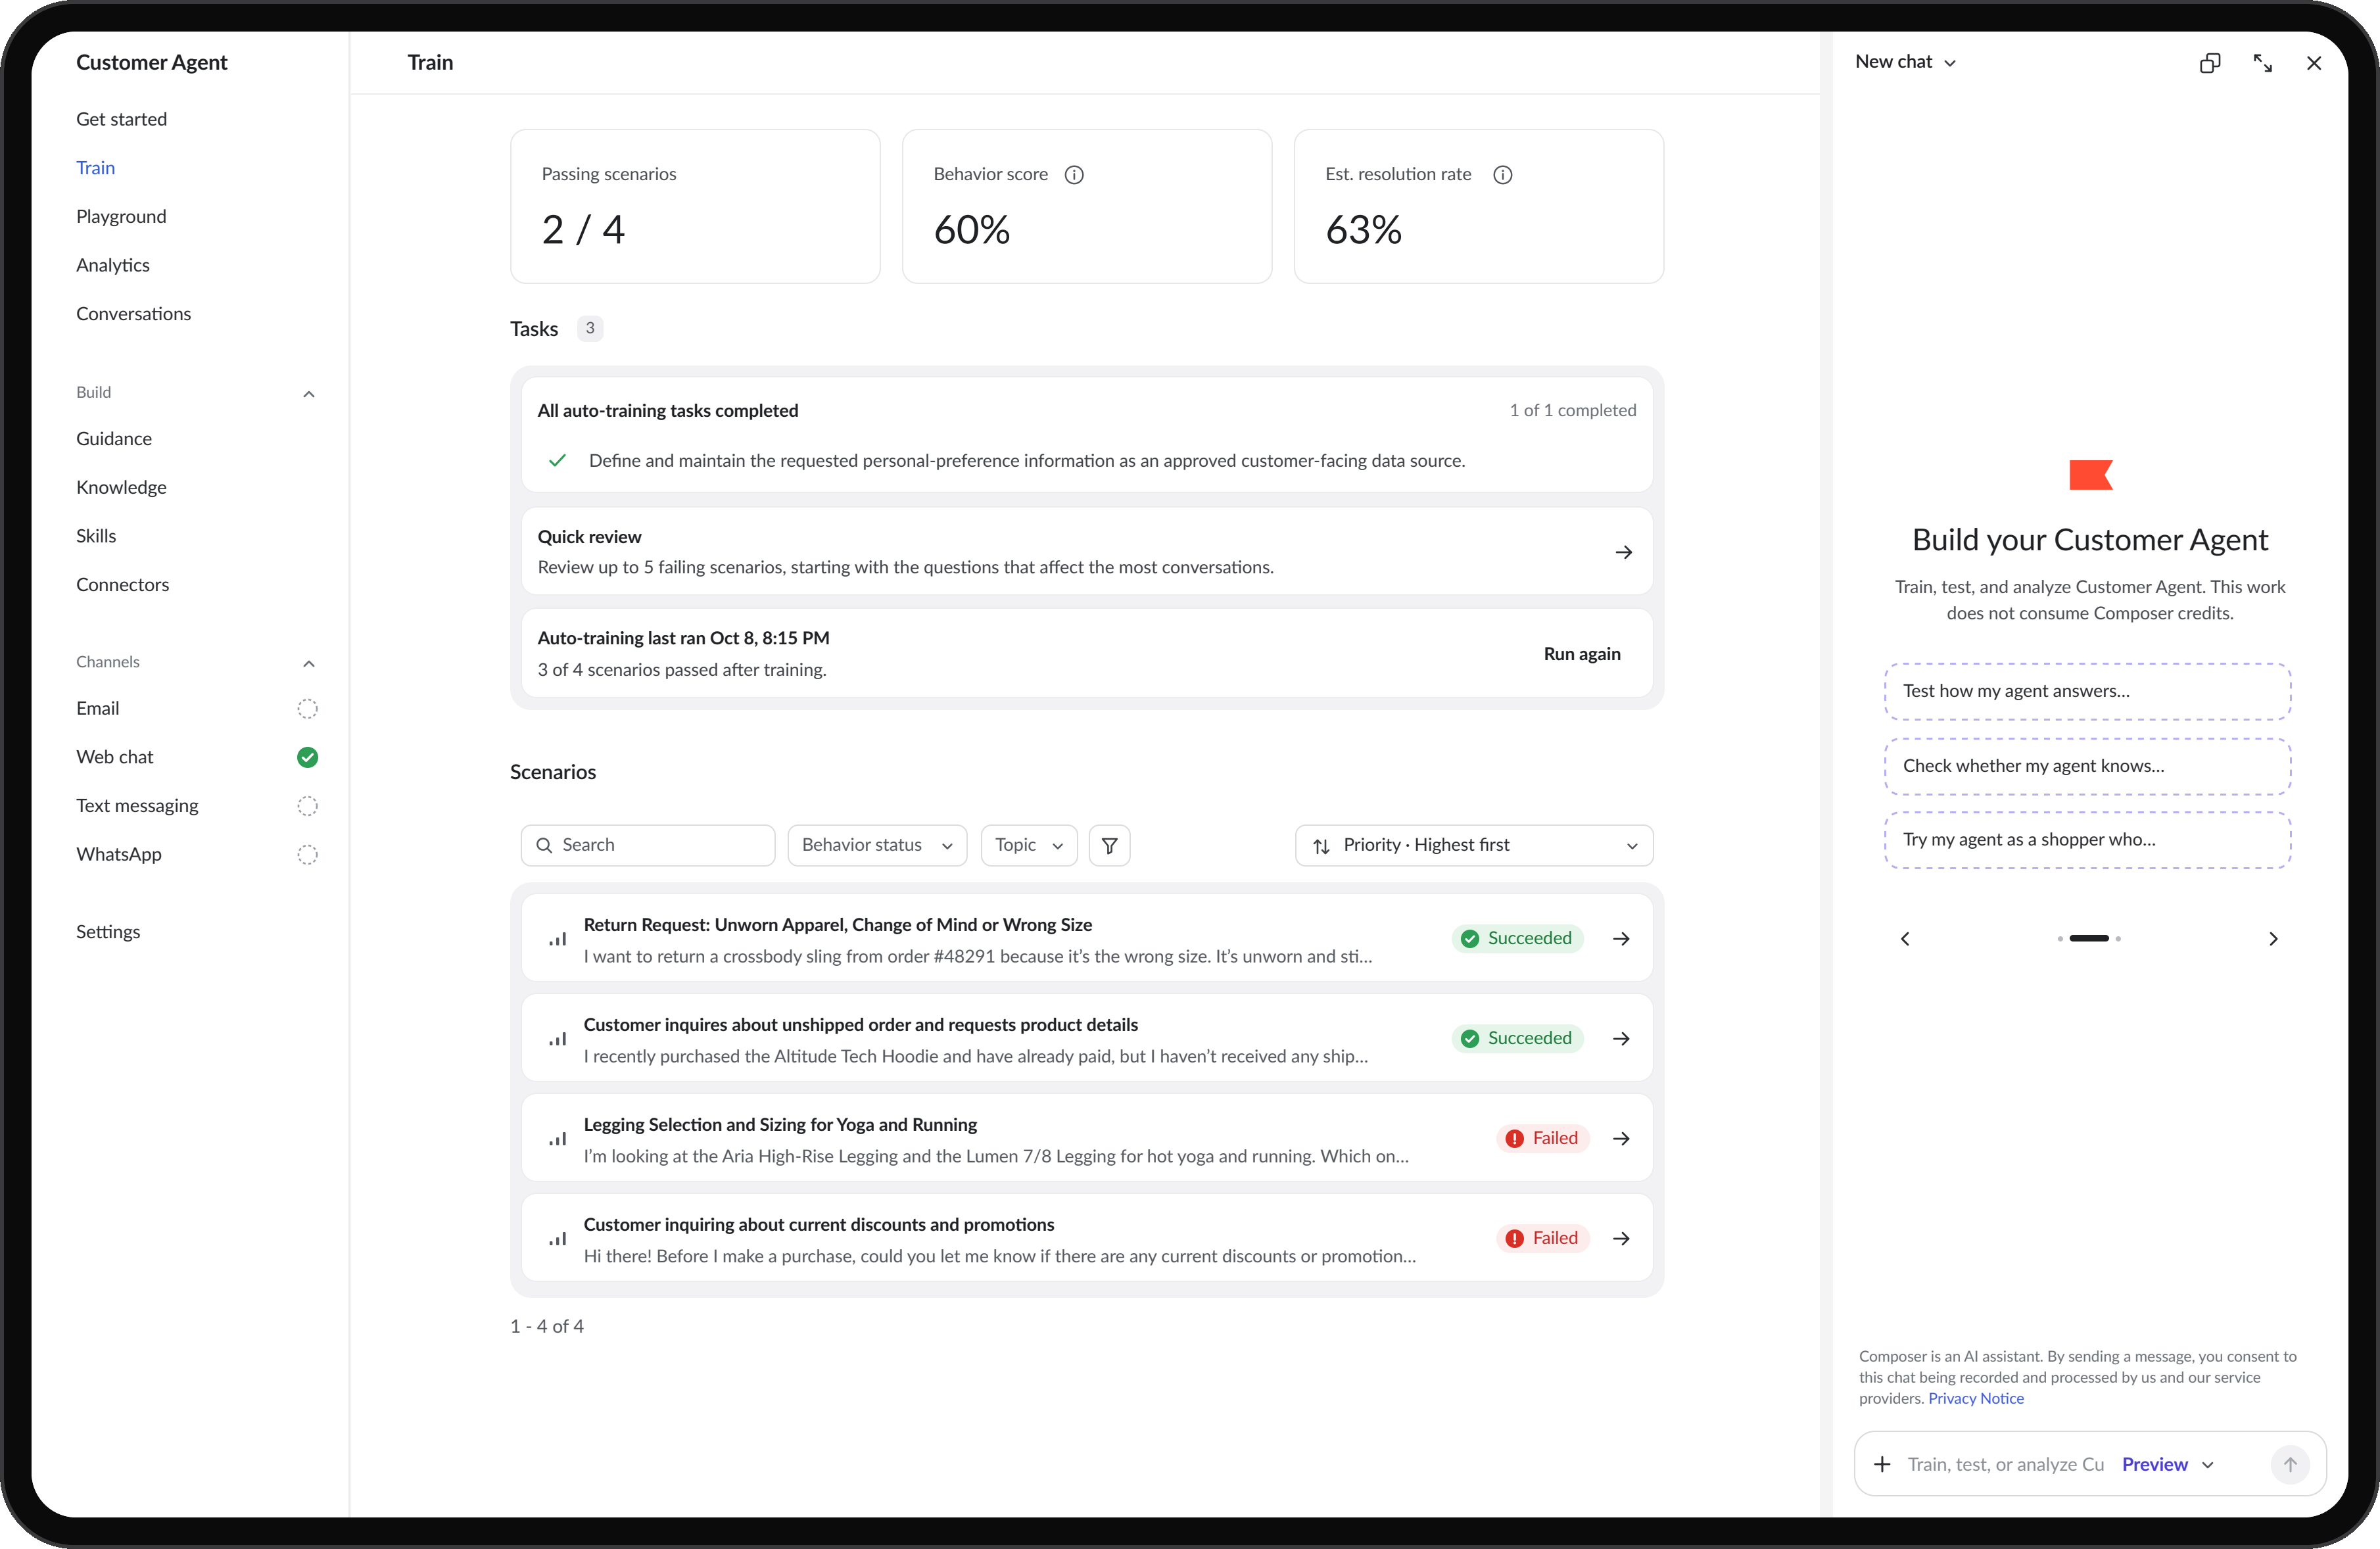
Task: Open the Conversations page
Action: coord(133,313)
